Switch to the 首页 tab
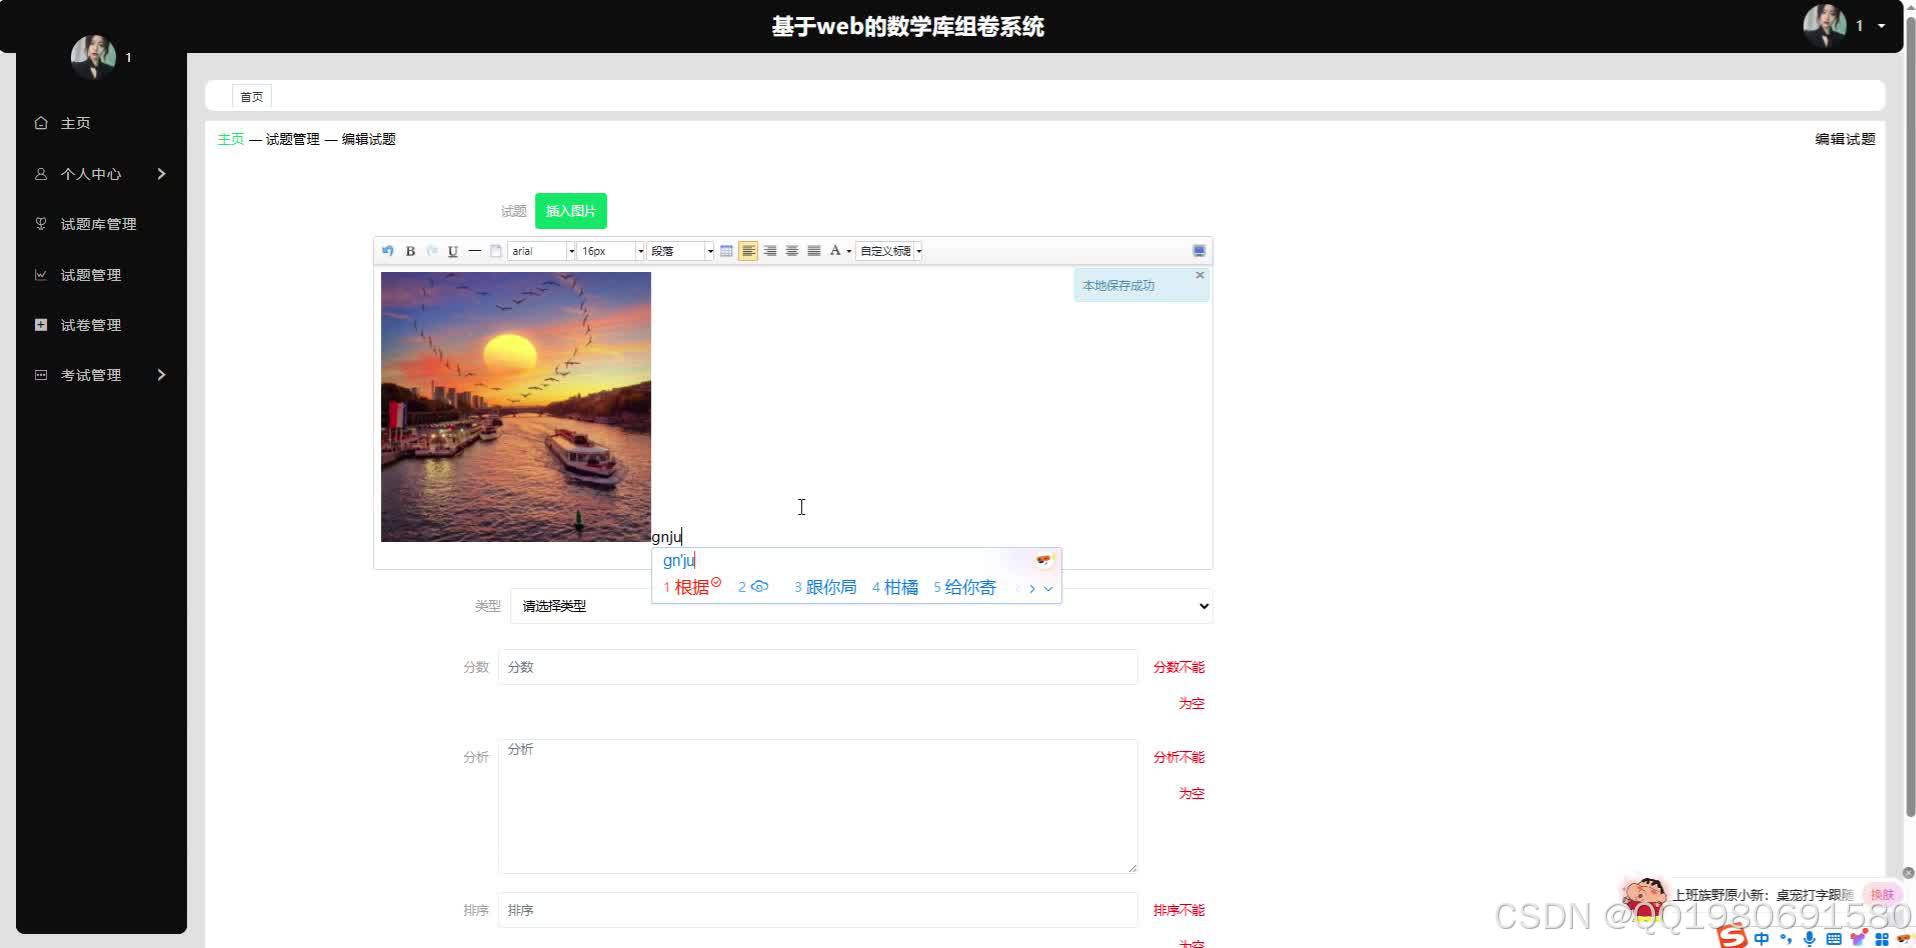1916x948 pixels. tap(251, 96)
